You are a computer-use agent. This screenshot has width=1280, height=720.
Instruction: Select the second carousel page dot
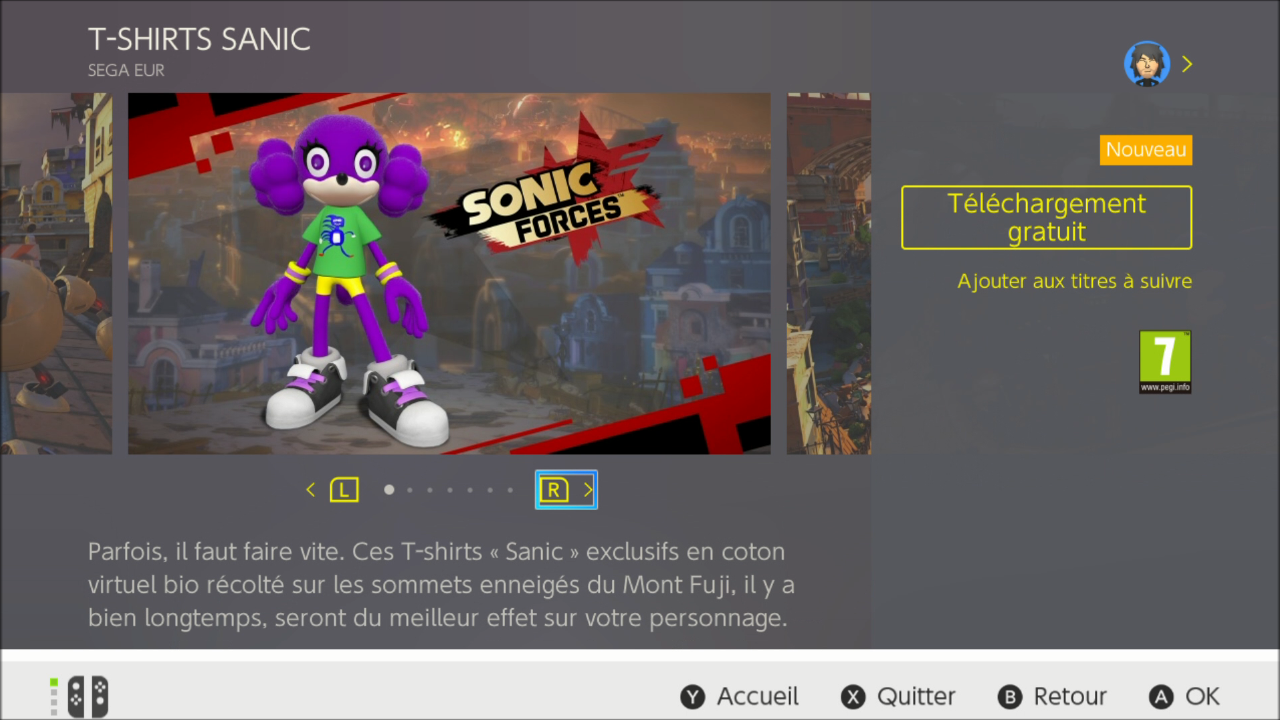pyautogui.click(x=409, y=490)
